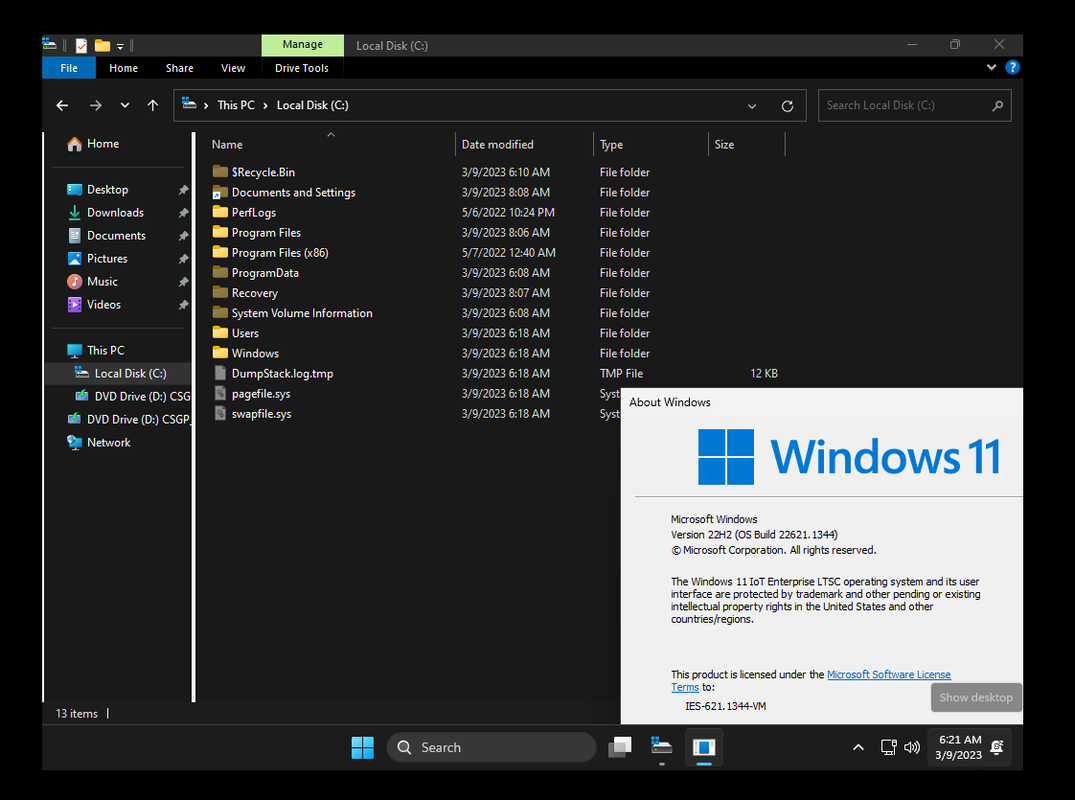Expand the address bar history dropdown
Viewport: 1075px width, 800px height.
tap(752, 106)
